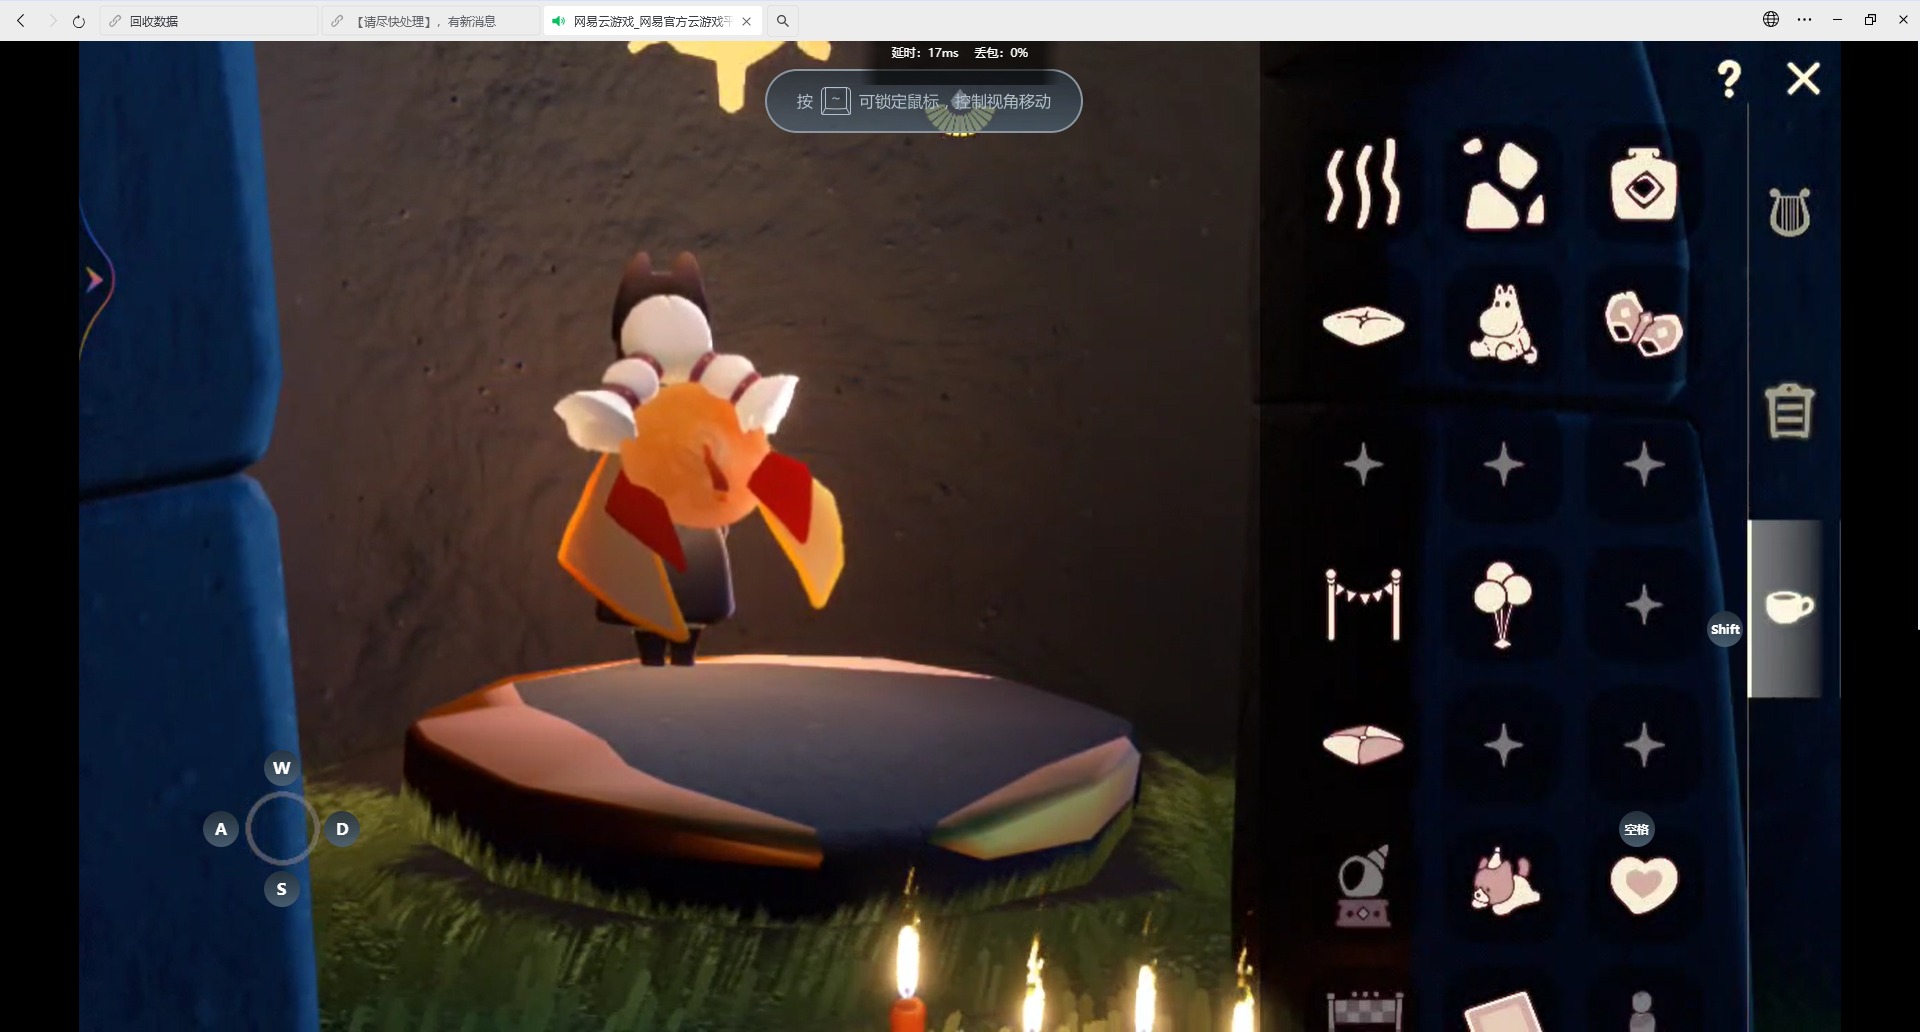Refresh the browser page
The height and width of the screenshot is (1032, 1920).
(79, 21)
